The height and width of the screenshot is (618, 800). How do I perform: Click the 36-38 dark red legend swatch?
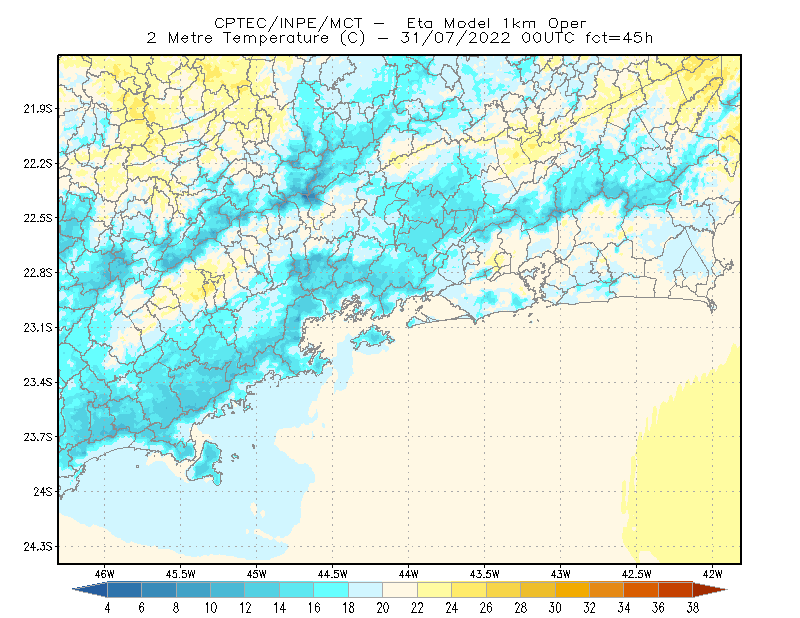[676, 589]
